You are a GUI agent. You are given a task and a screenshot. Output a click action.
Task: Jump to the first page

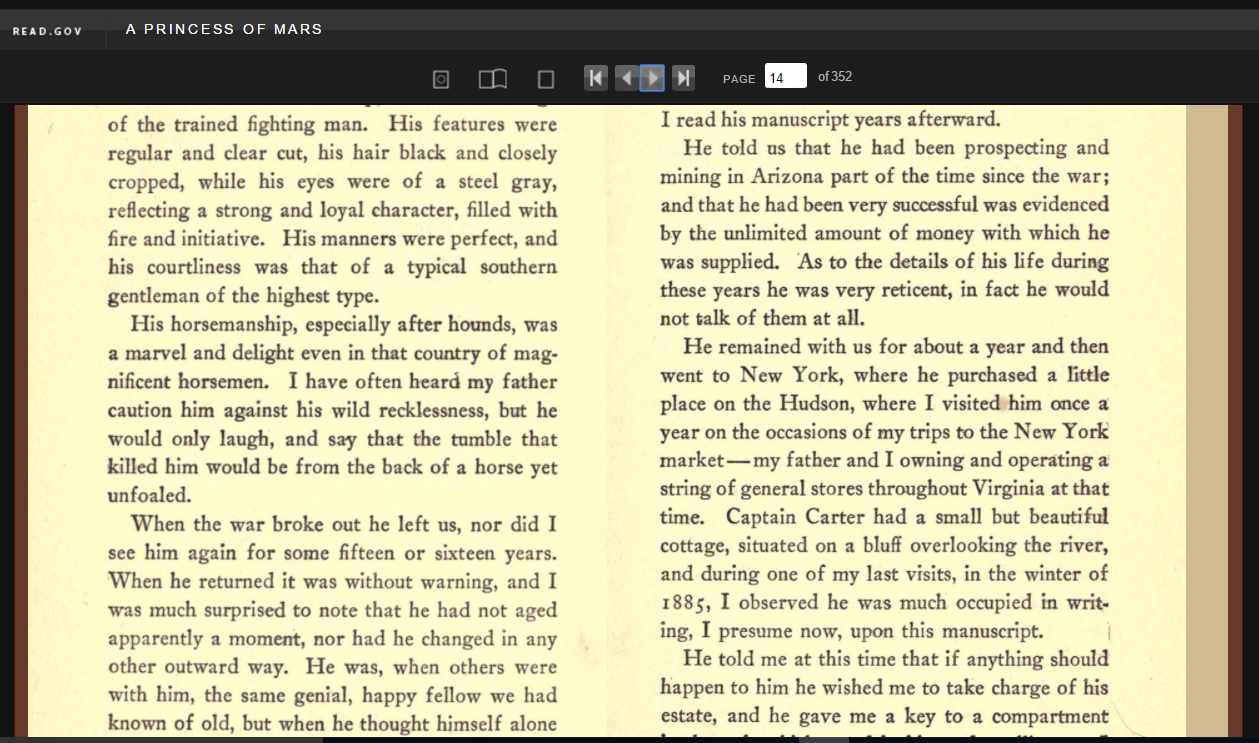click(596, 77)
